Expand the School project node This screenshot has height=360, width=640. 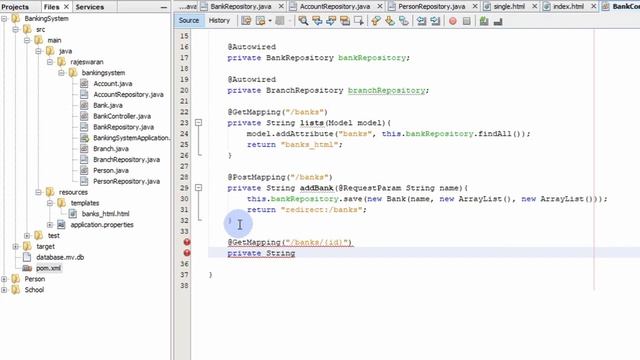coord(4,290)
